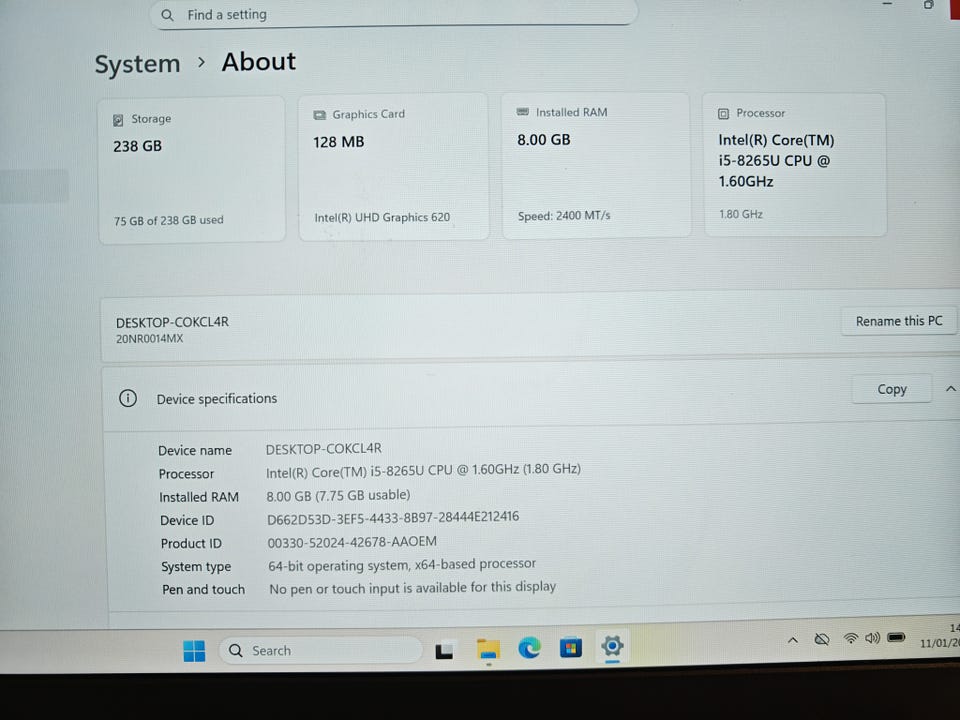Click Speed: 2400 MT/s text

click(564, 216)
